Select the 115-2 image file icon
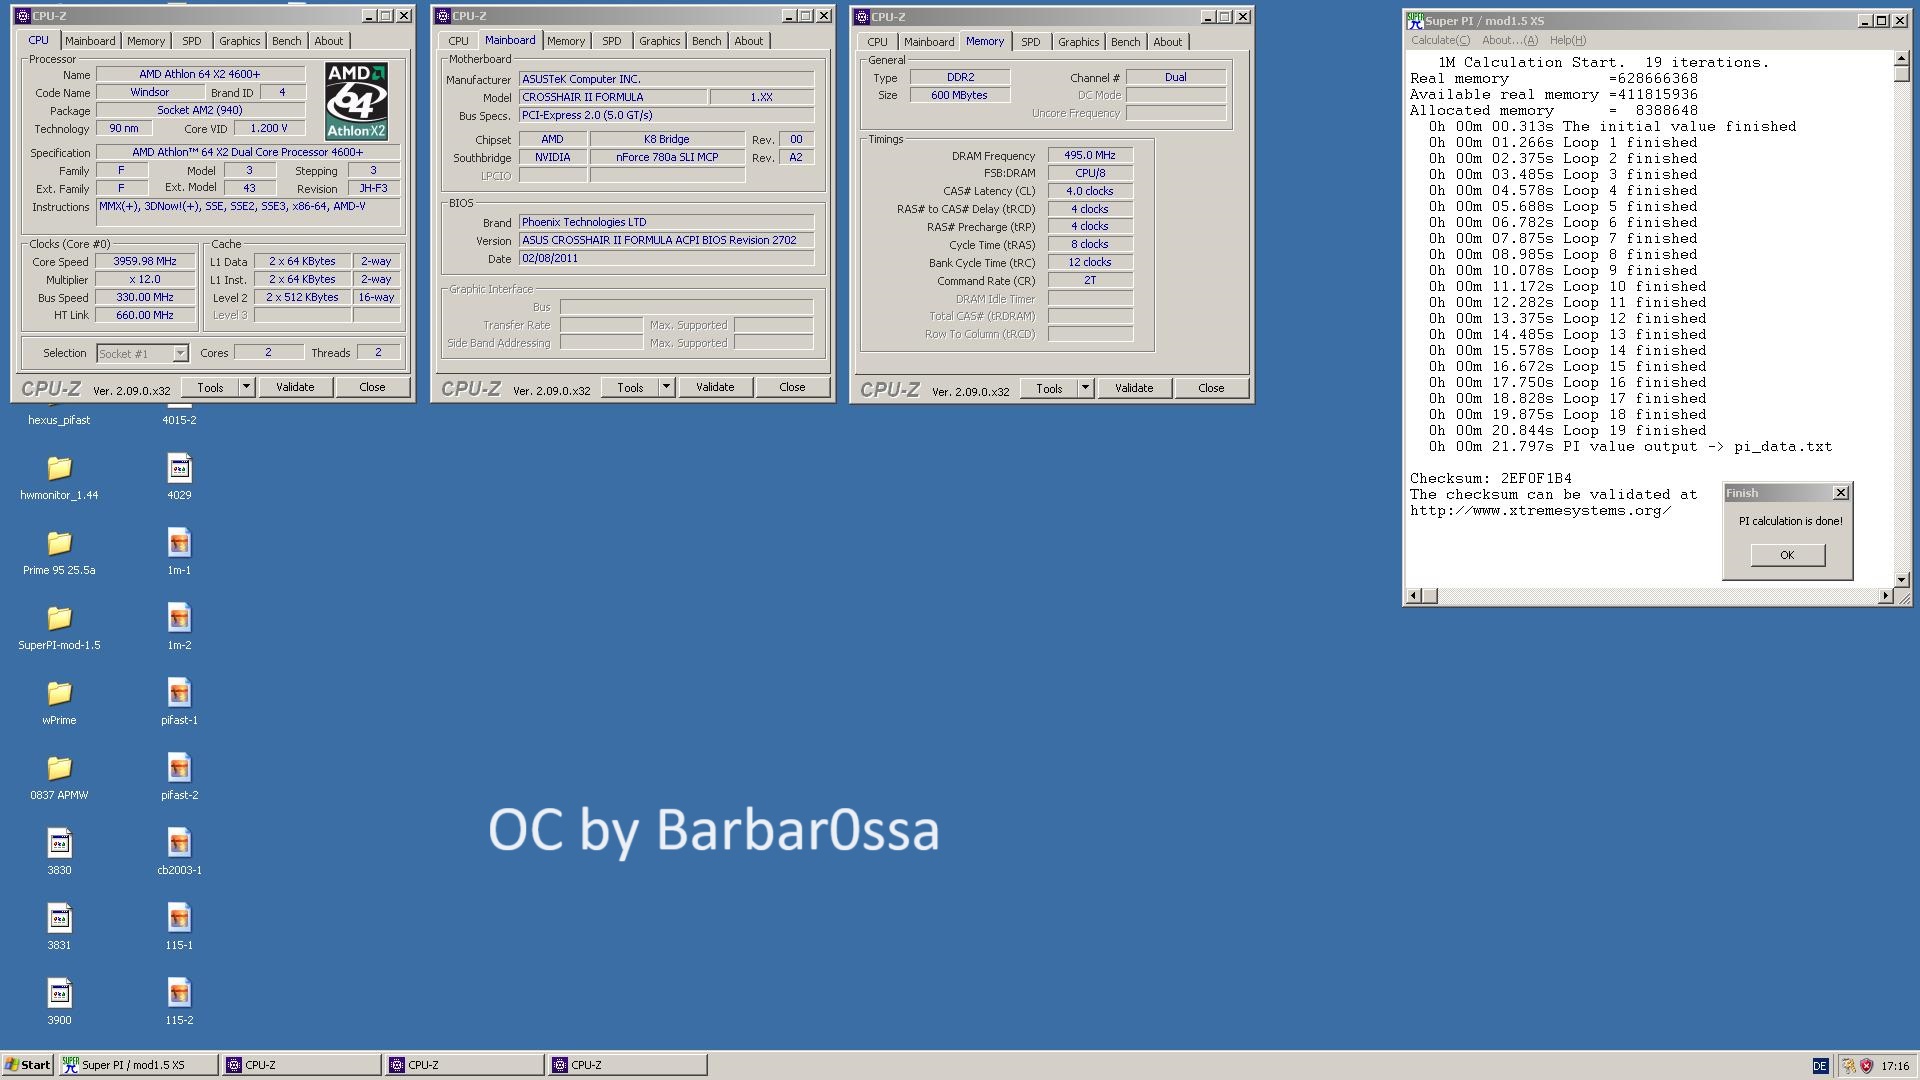This screenshot has width=1920, height=1080. pos(179,993)
